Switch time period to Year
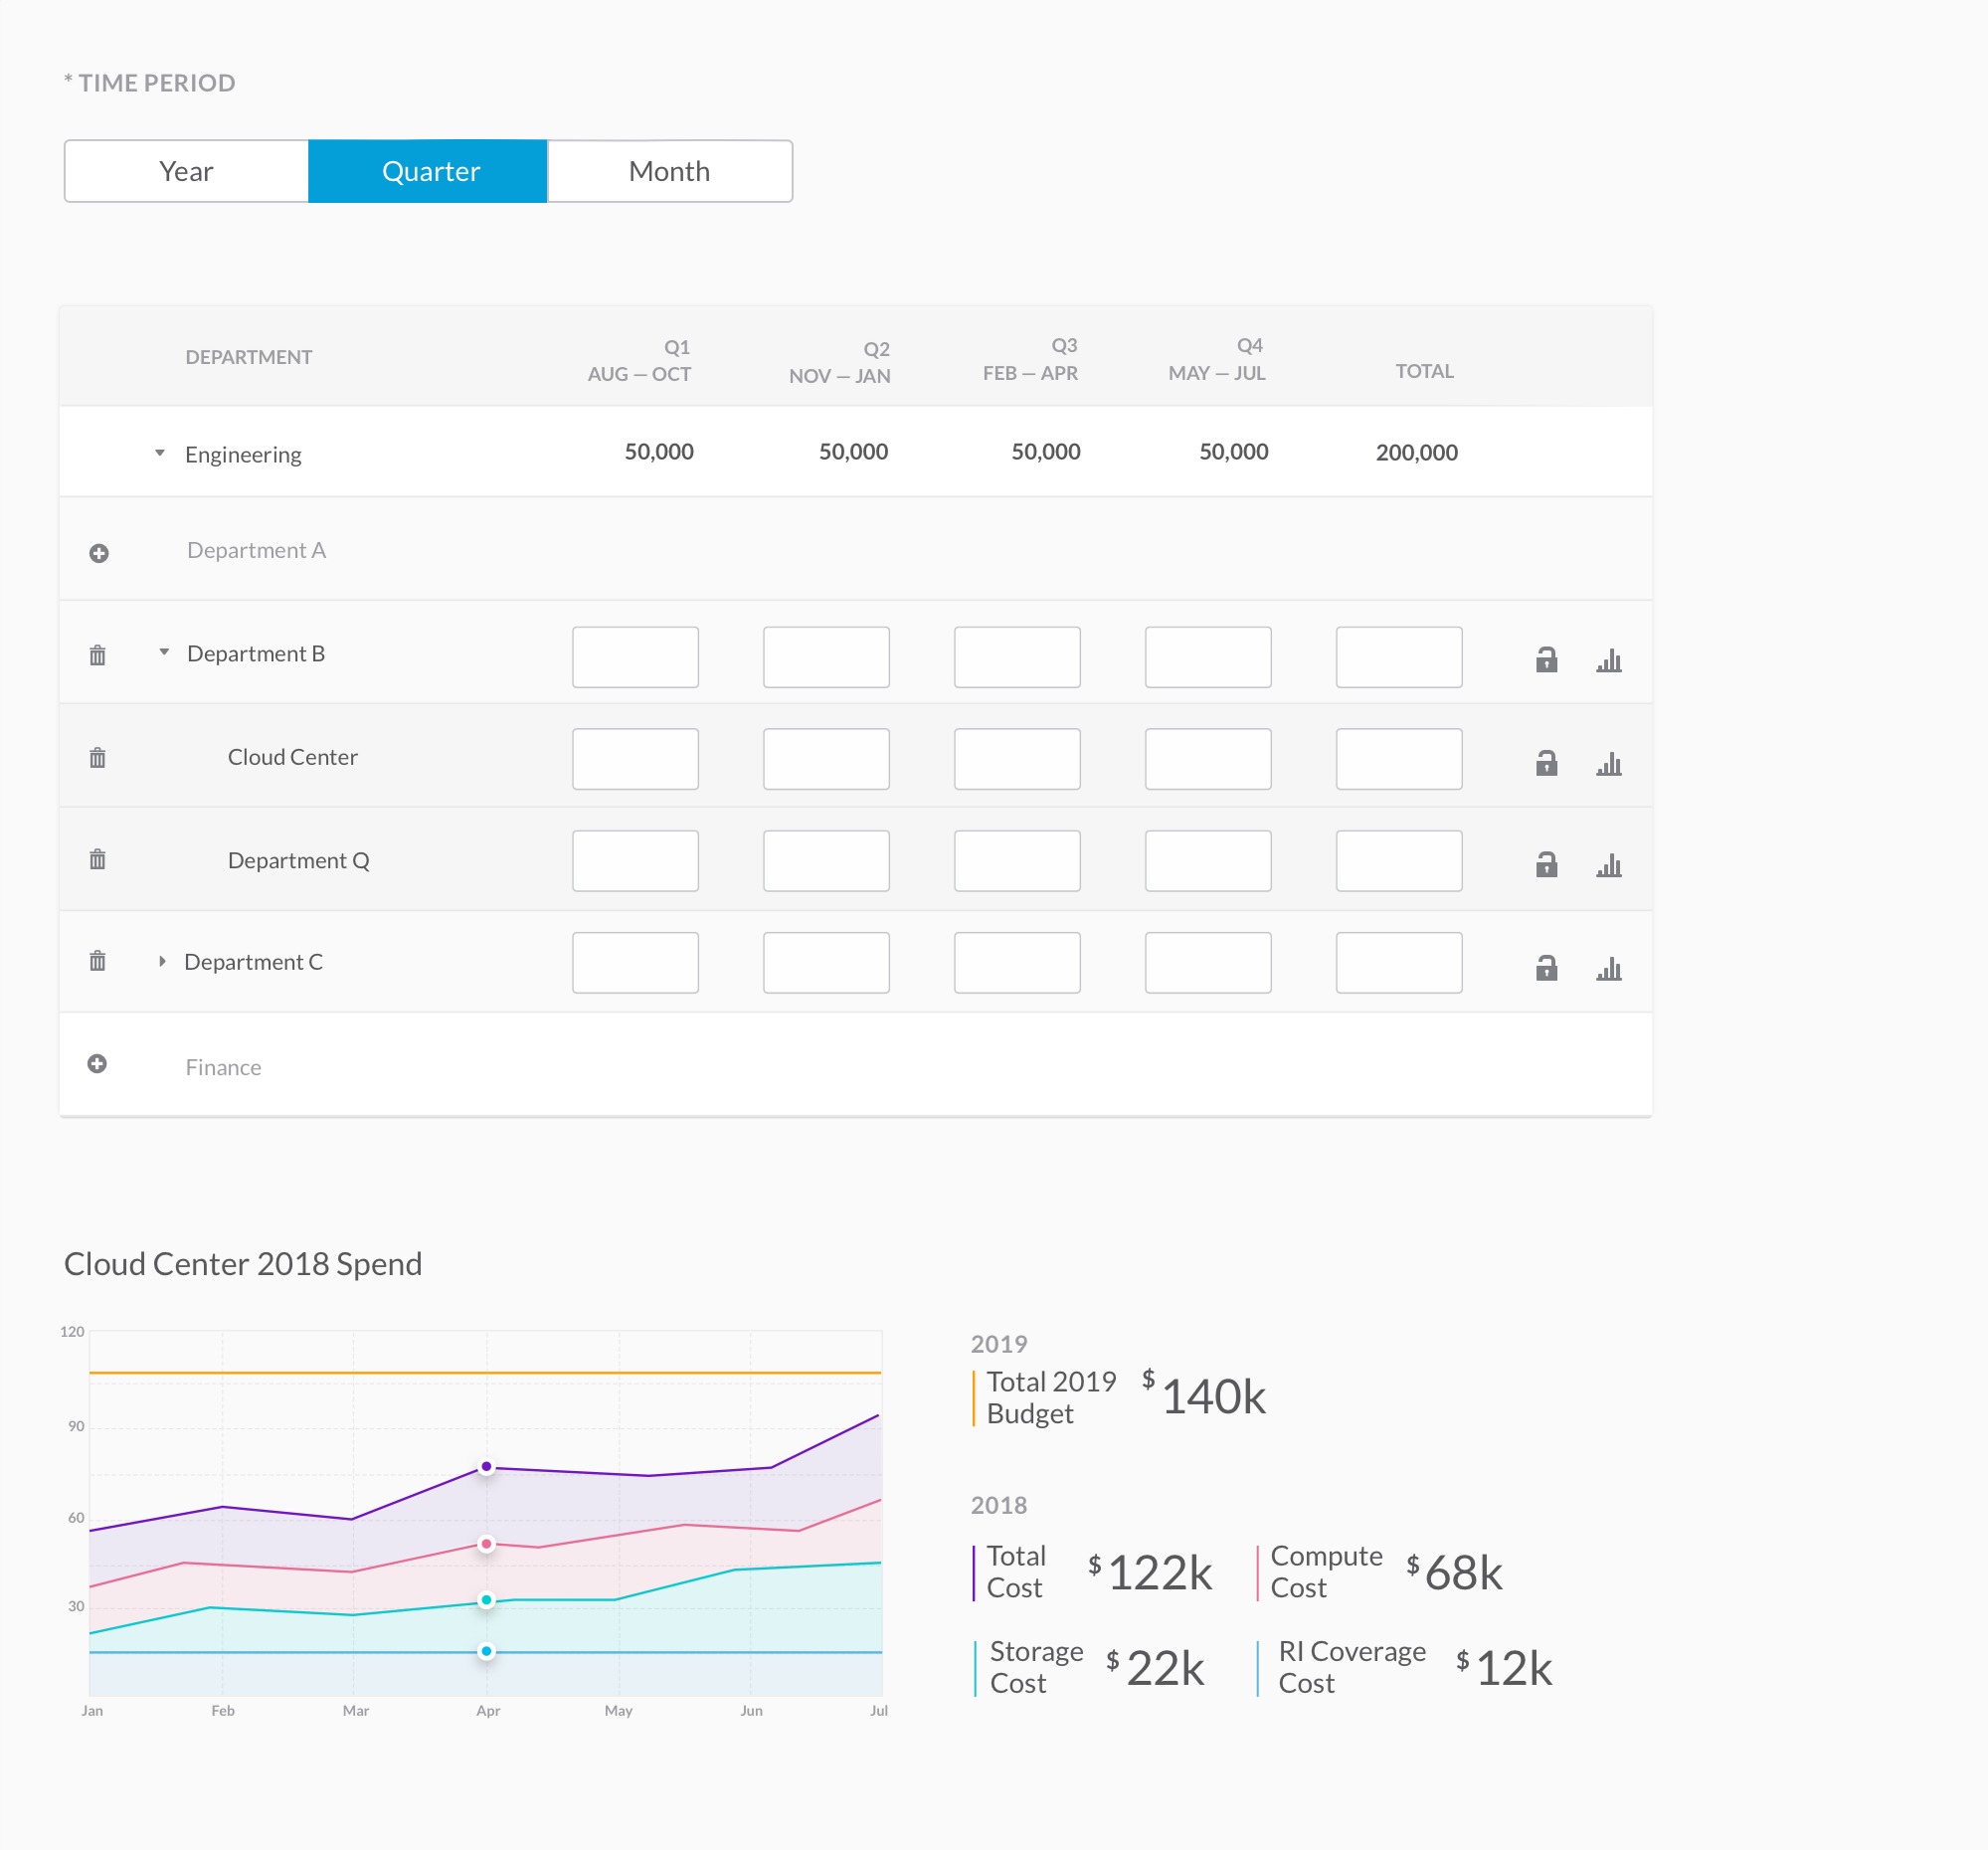Image resolution: width=1988 pixels, height=1850 pixels. (186, 171)
